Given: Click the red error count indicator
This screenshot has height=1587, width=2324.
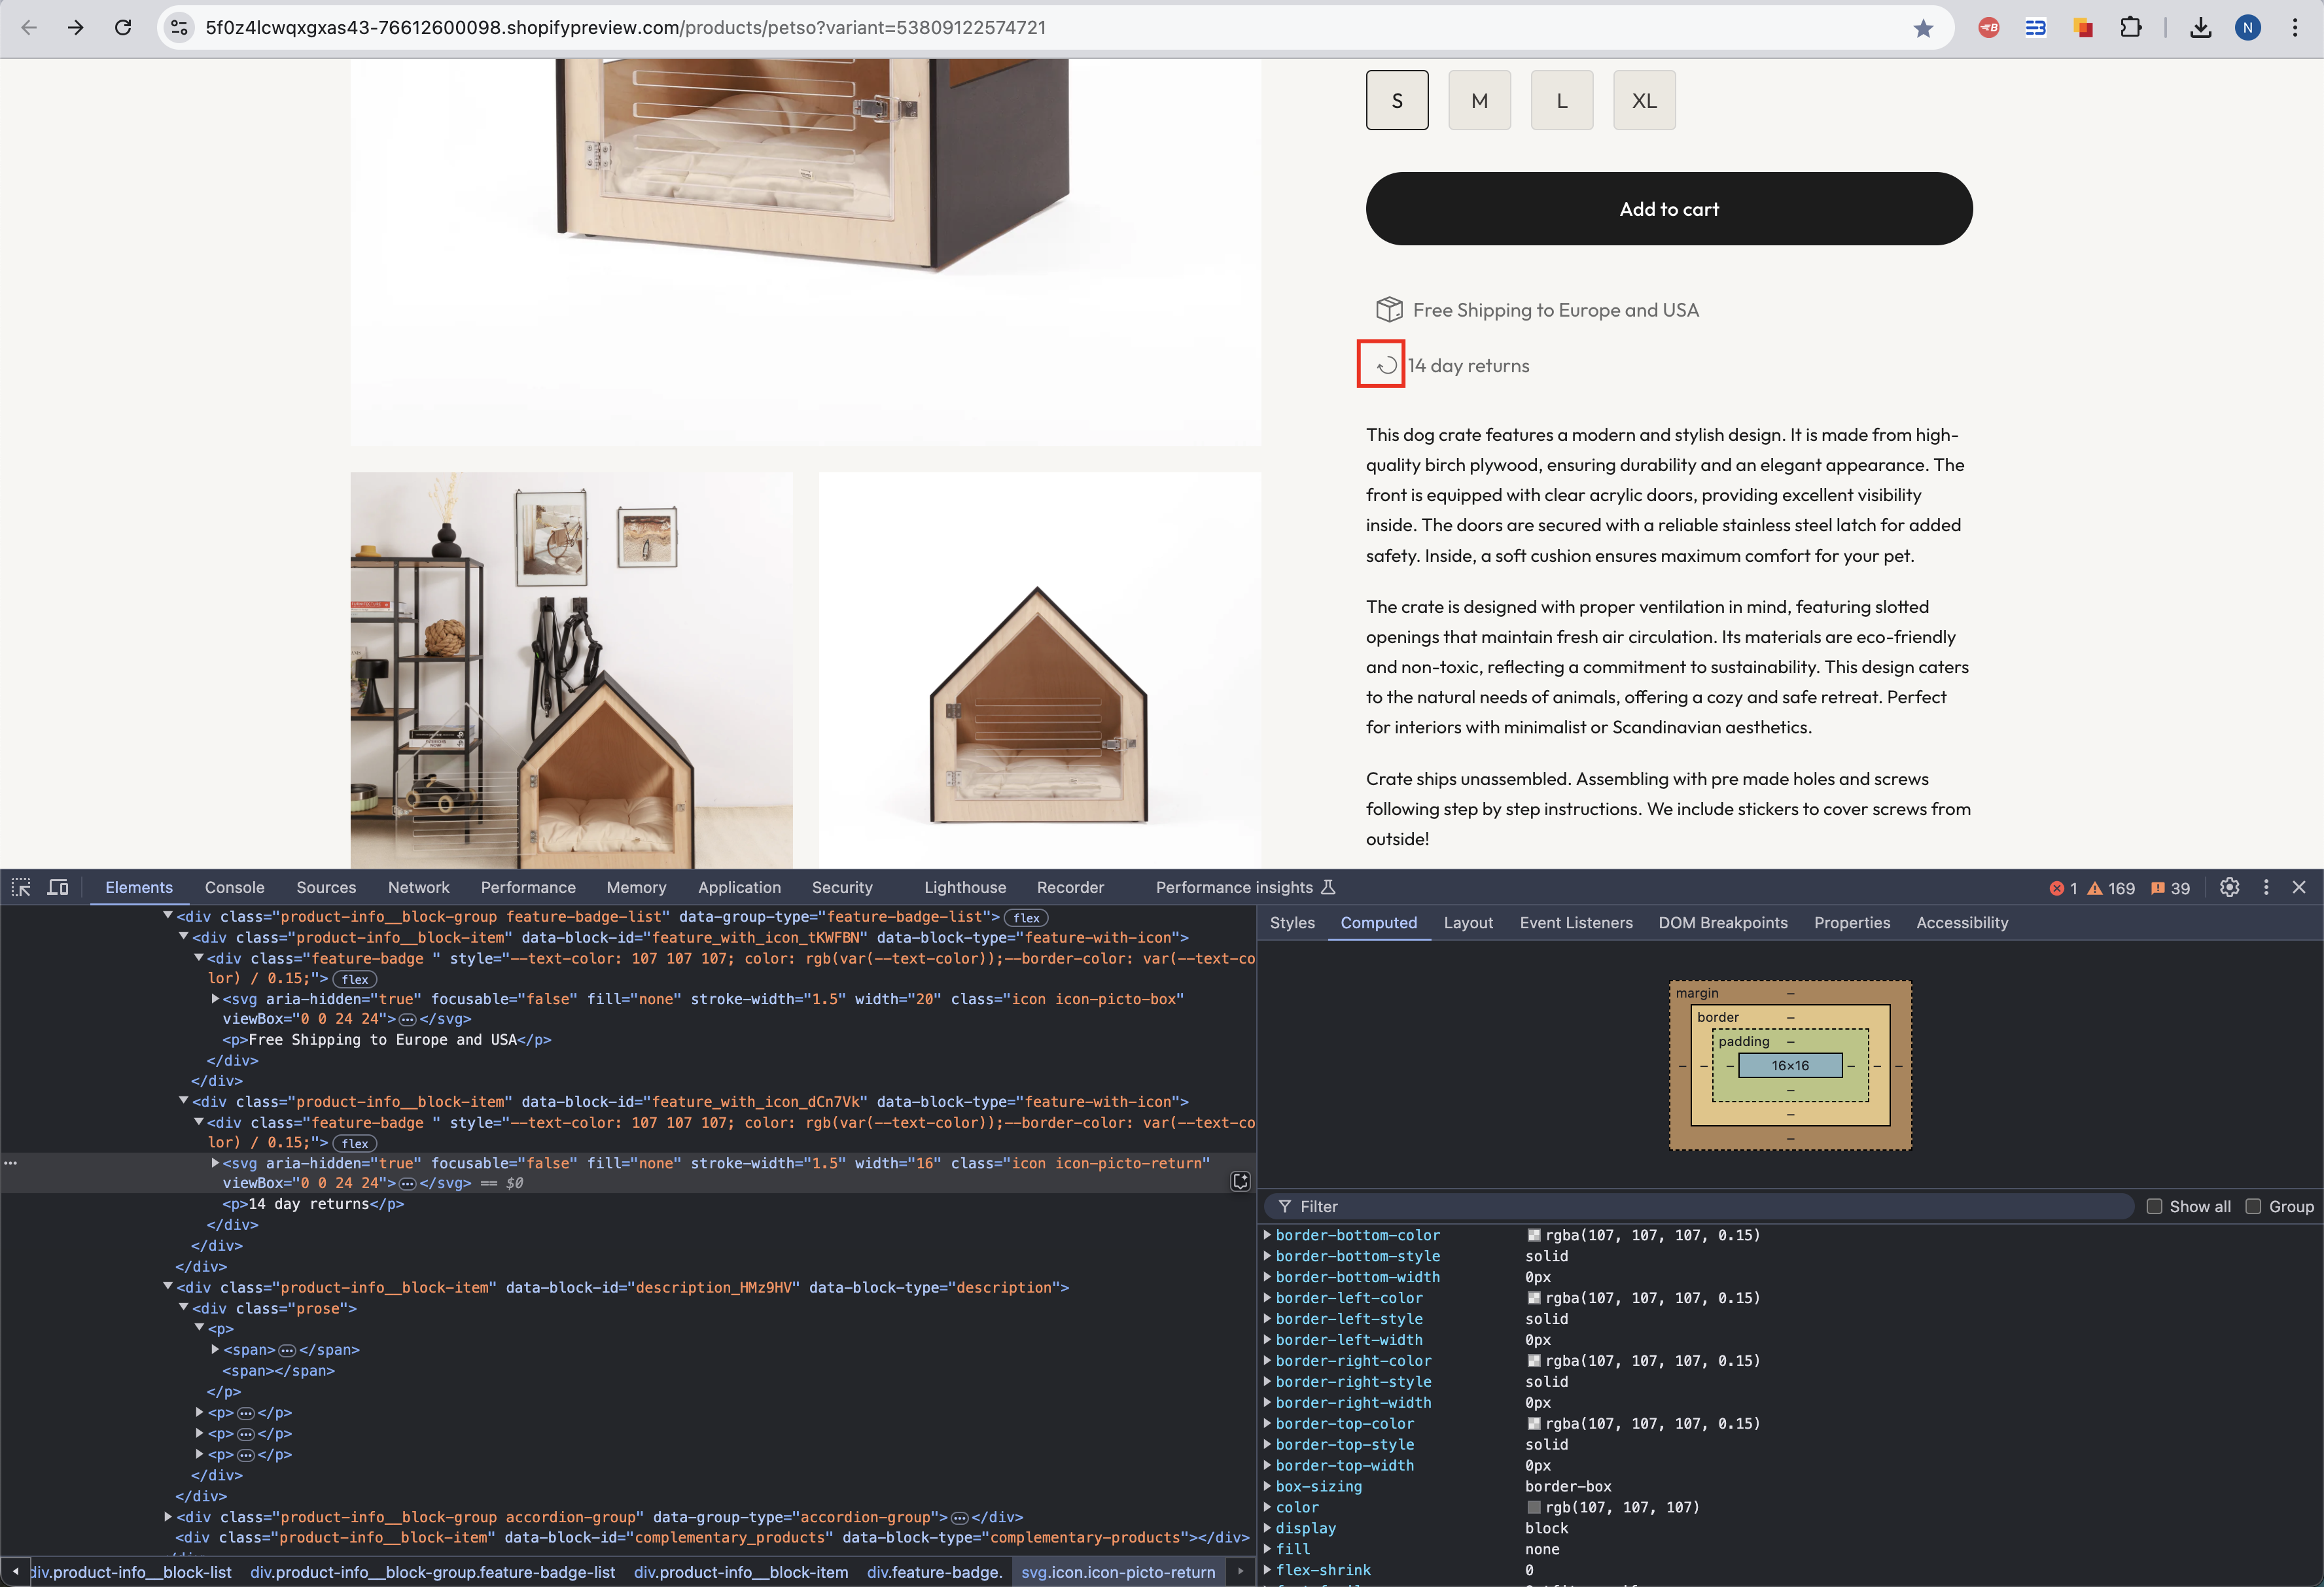Looking at the screenshot, I should pyautogui.click(x=2063, y=888).
